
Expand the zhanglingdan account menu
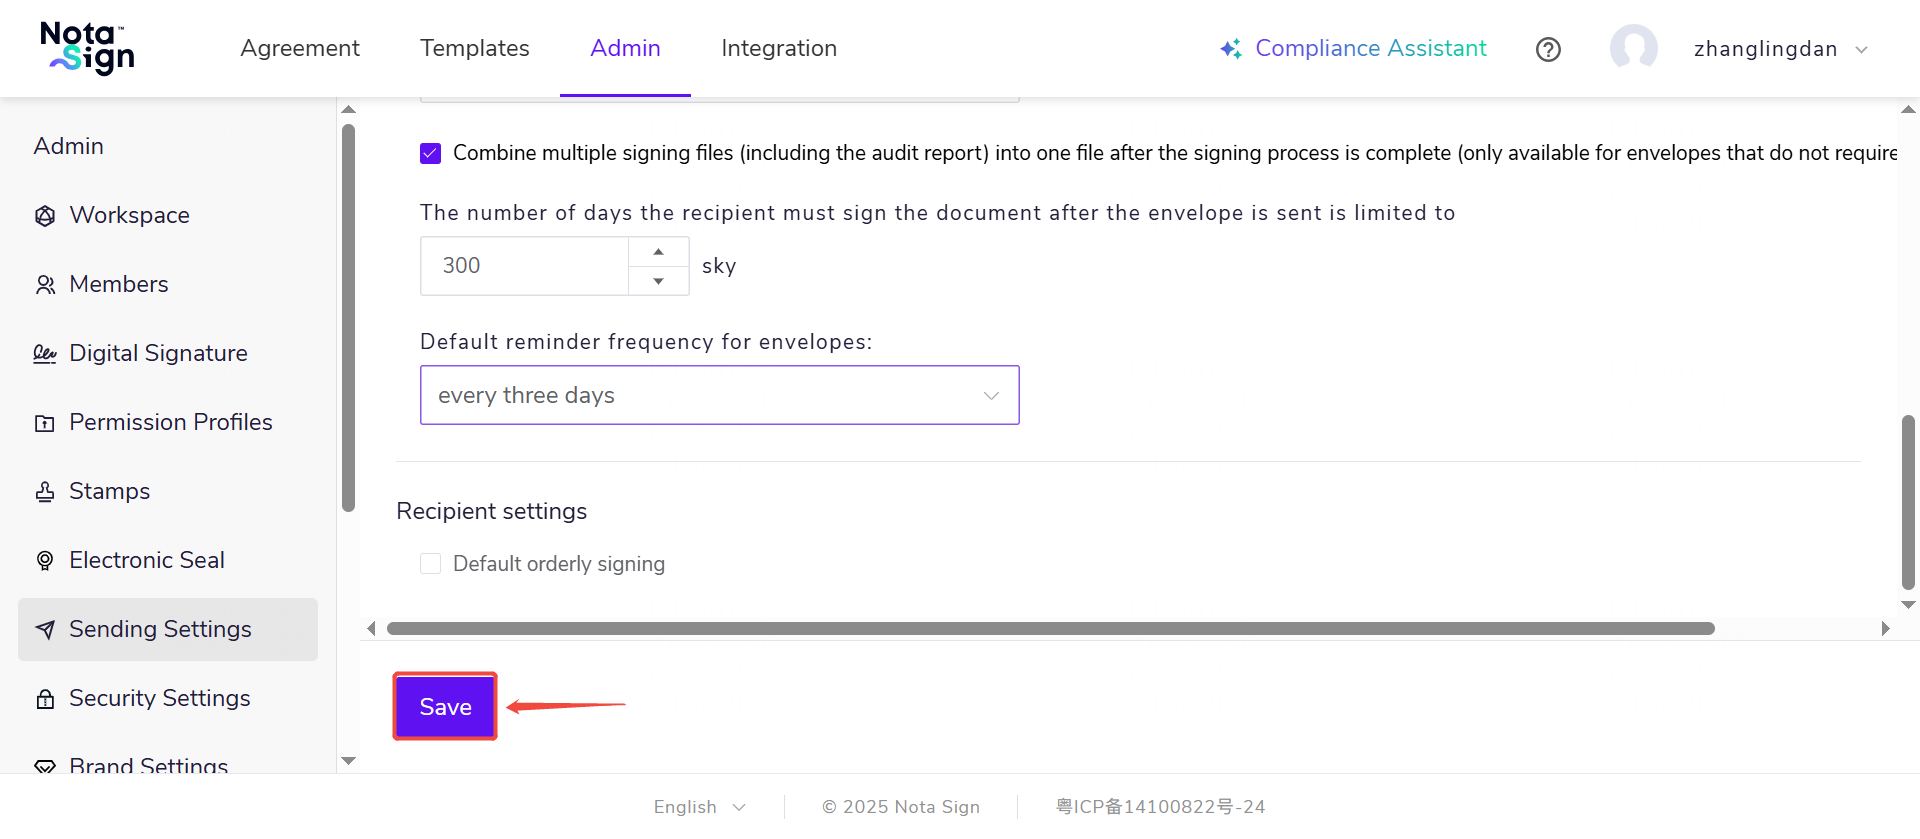(x=1780, y=49)
